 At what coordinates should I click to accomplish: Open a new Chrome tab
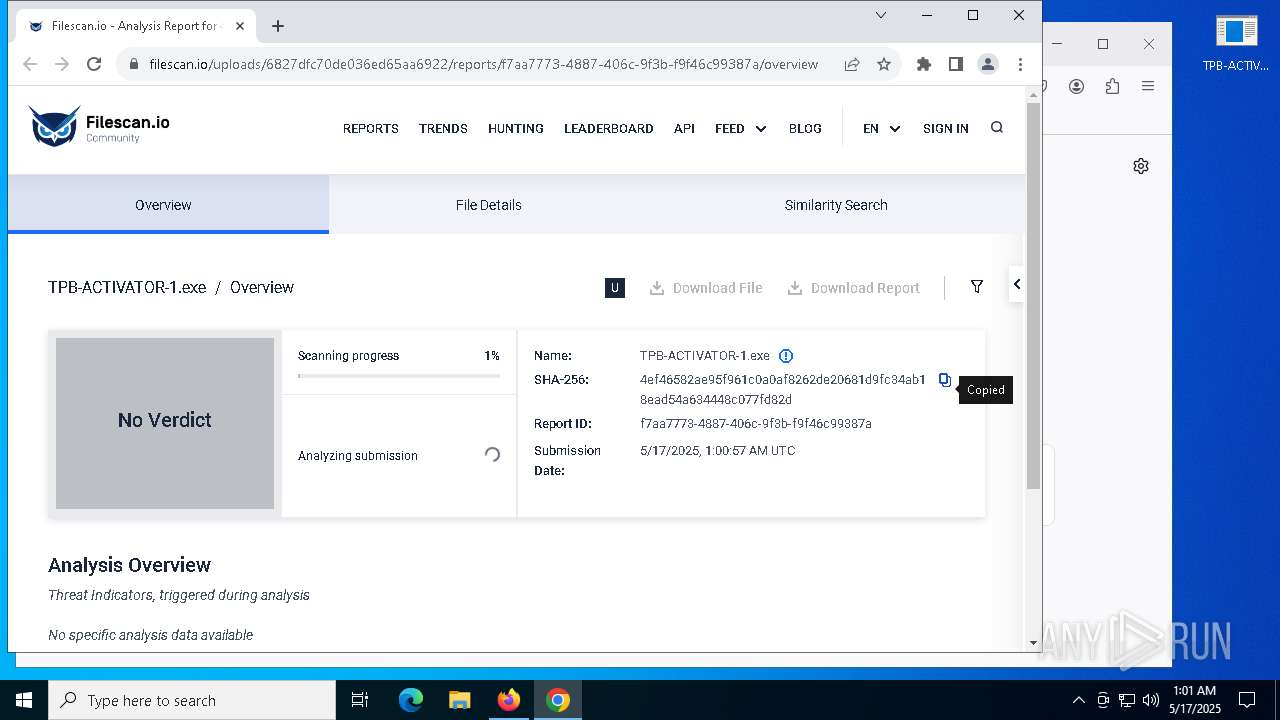click(278, 26)
